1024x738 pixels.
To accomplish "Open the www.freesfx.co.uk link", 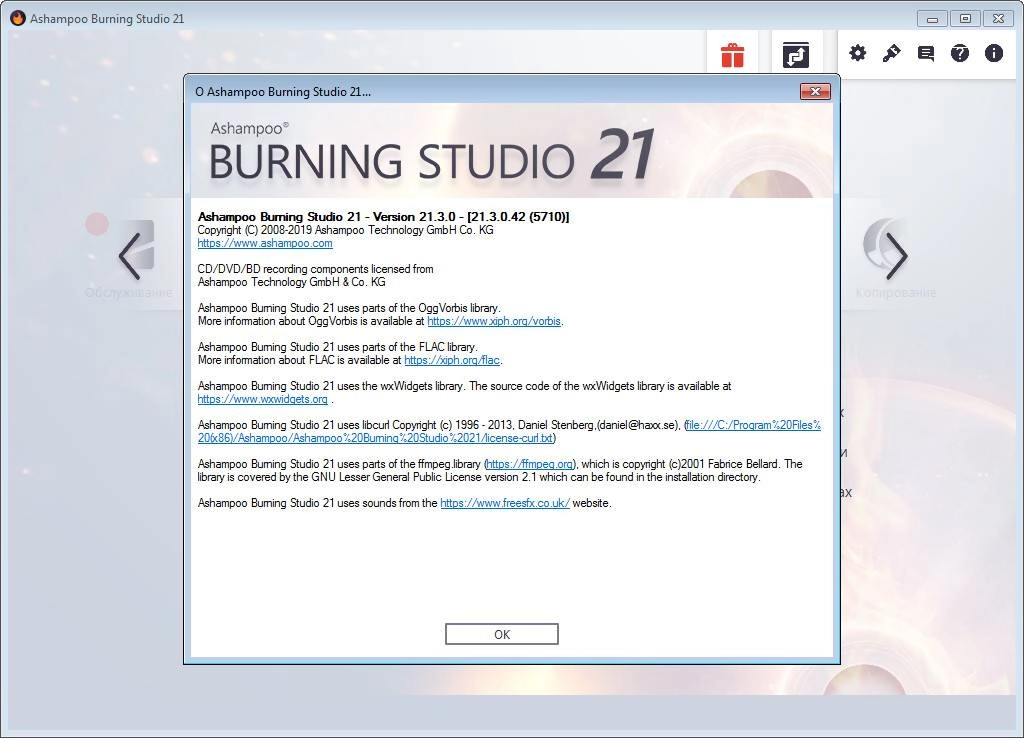I will coord(505,503).
